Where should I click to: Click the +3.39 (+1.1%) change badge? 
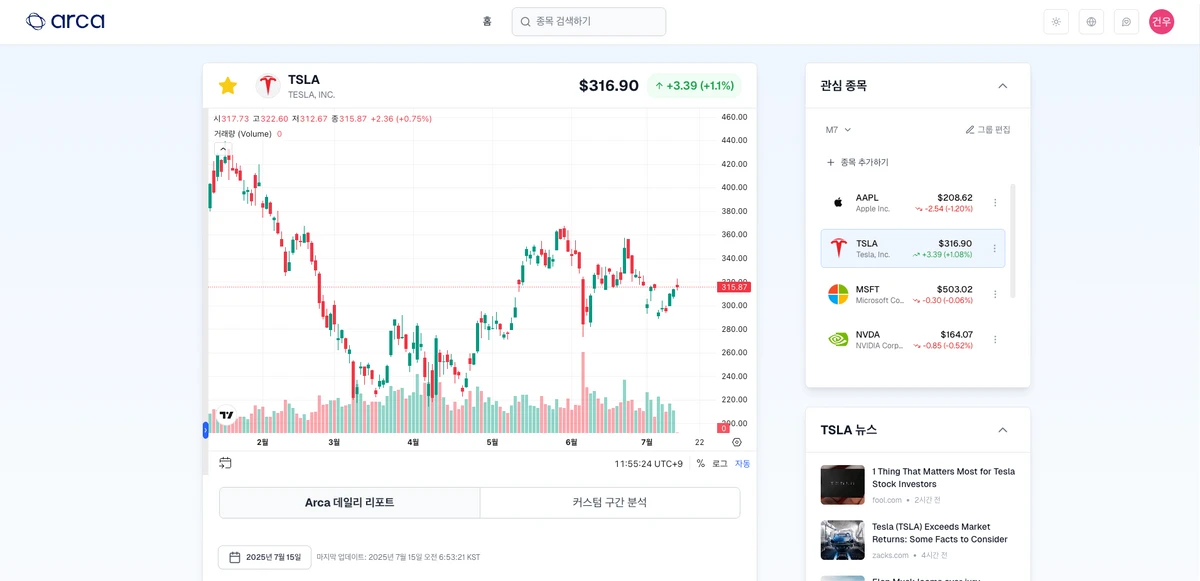pos(694,86)
